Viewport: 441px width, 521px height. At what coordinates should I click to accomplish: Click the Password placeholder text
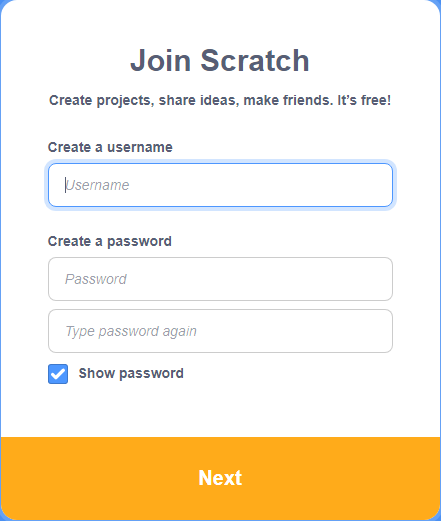(96, 279)
